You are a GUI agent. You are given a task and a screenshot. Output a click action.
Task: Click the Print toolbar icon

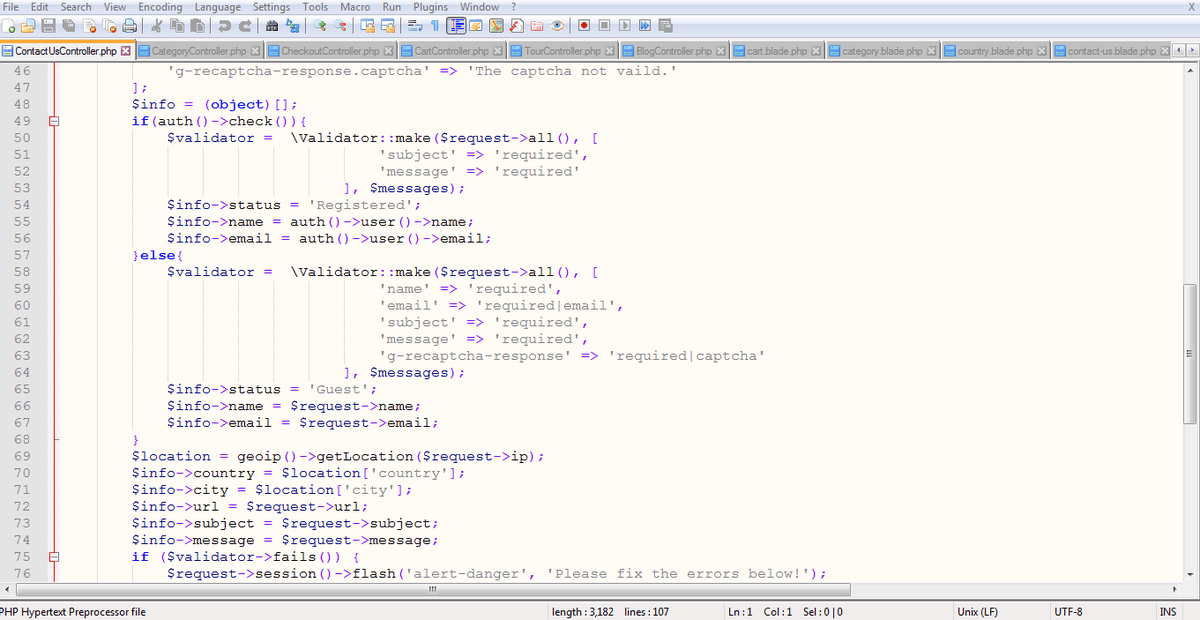point(130,29)
